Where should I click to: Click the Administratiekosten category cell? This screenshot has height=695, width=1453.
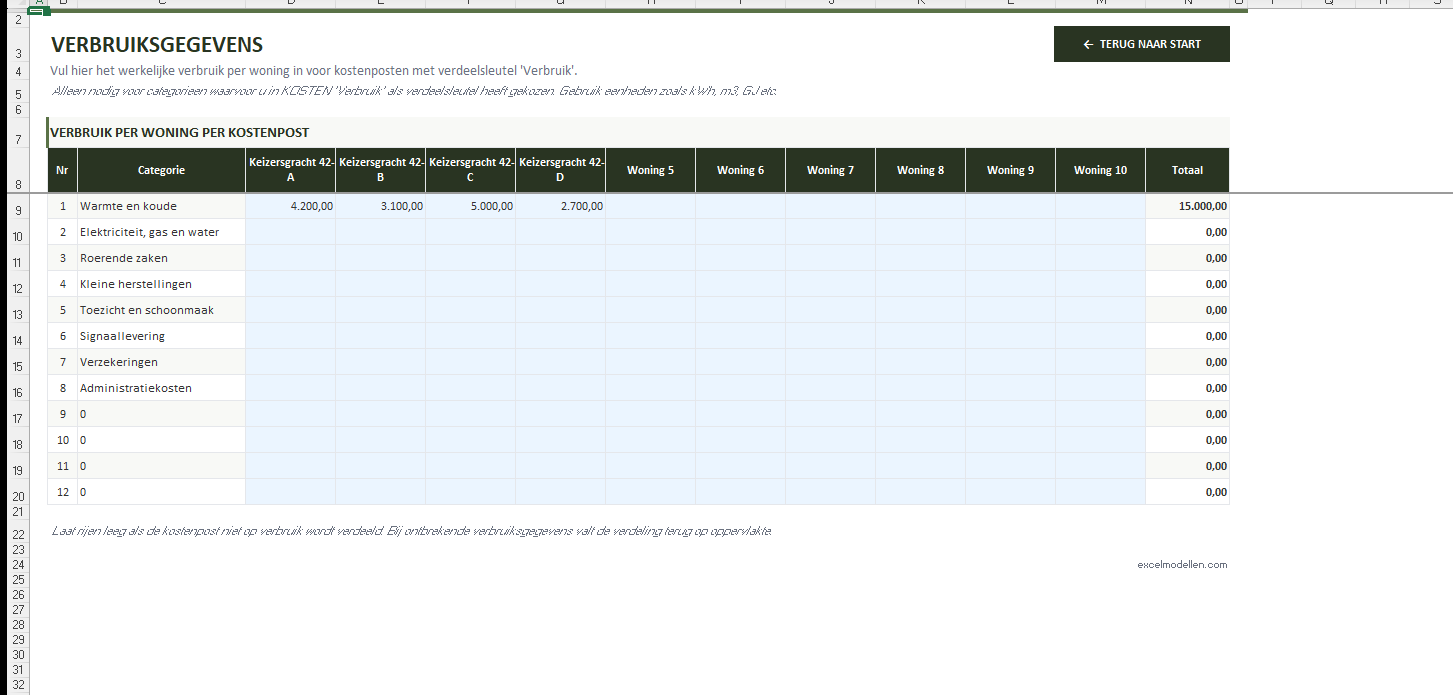(161, 388)
